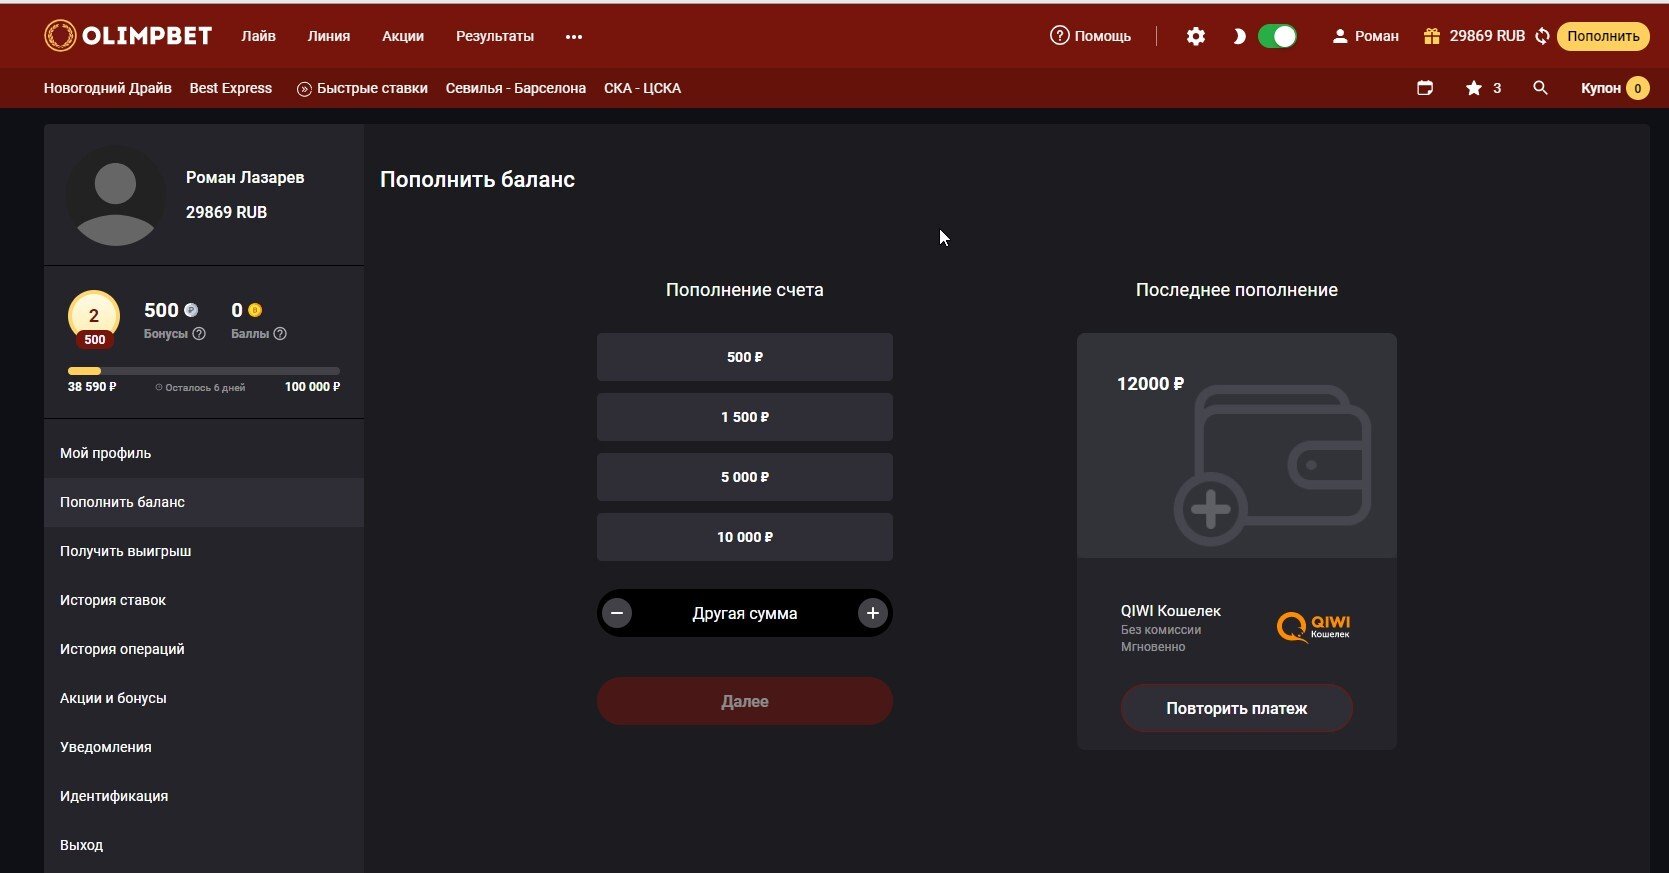Click the gift bonus icon

[1431, 37]
